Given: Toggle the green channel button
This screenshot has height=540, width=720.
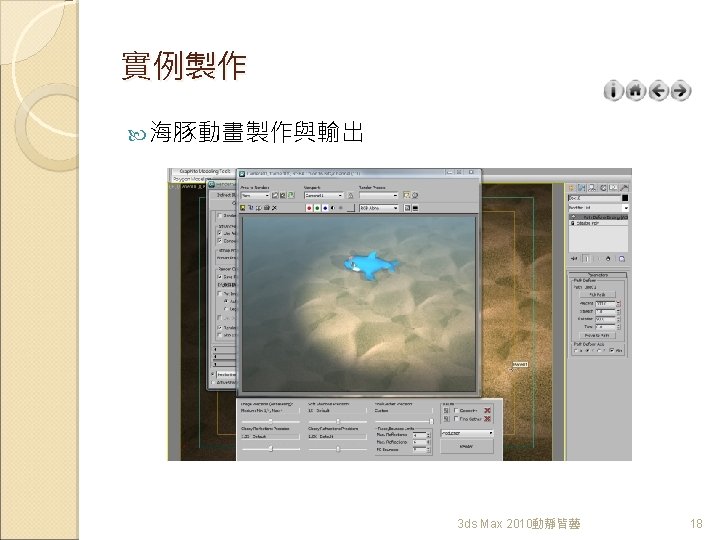Looking at the screenshot, I should click(317, 208).
